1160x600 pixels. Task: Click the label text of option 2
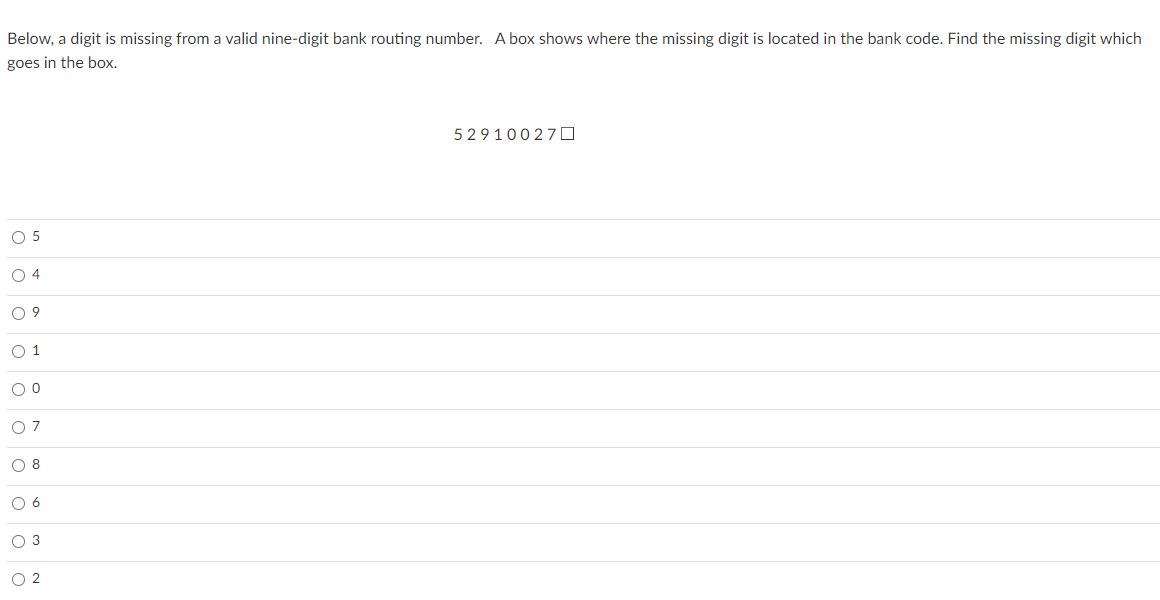[x=35, y=578]
